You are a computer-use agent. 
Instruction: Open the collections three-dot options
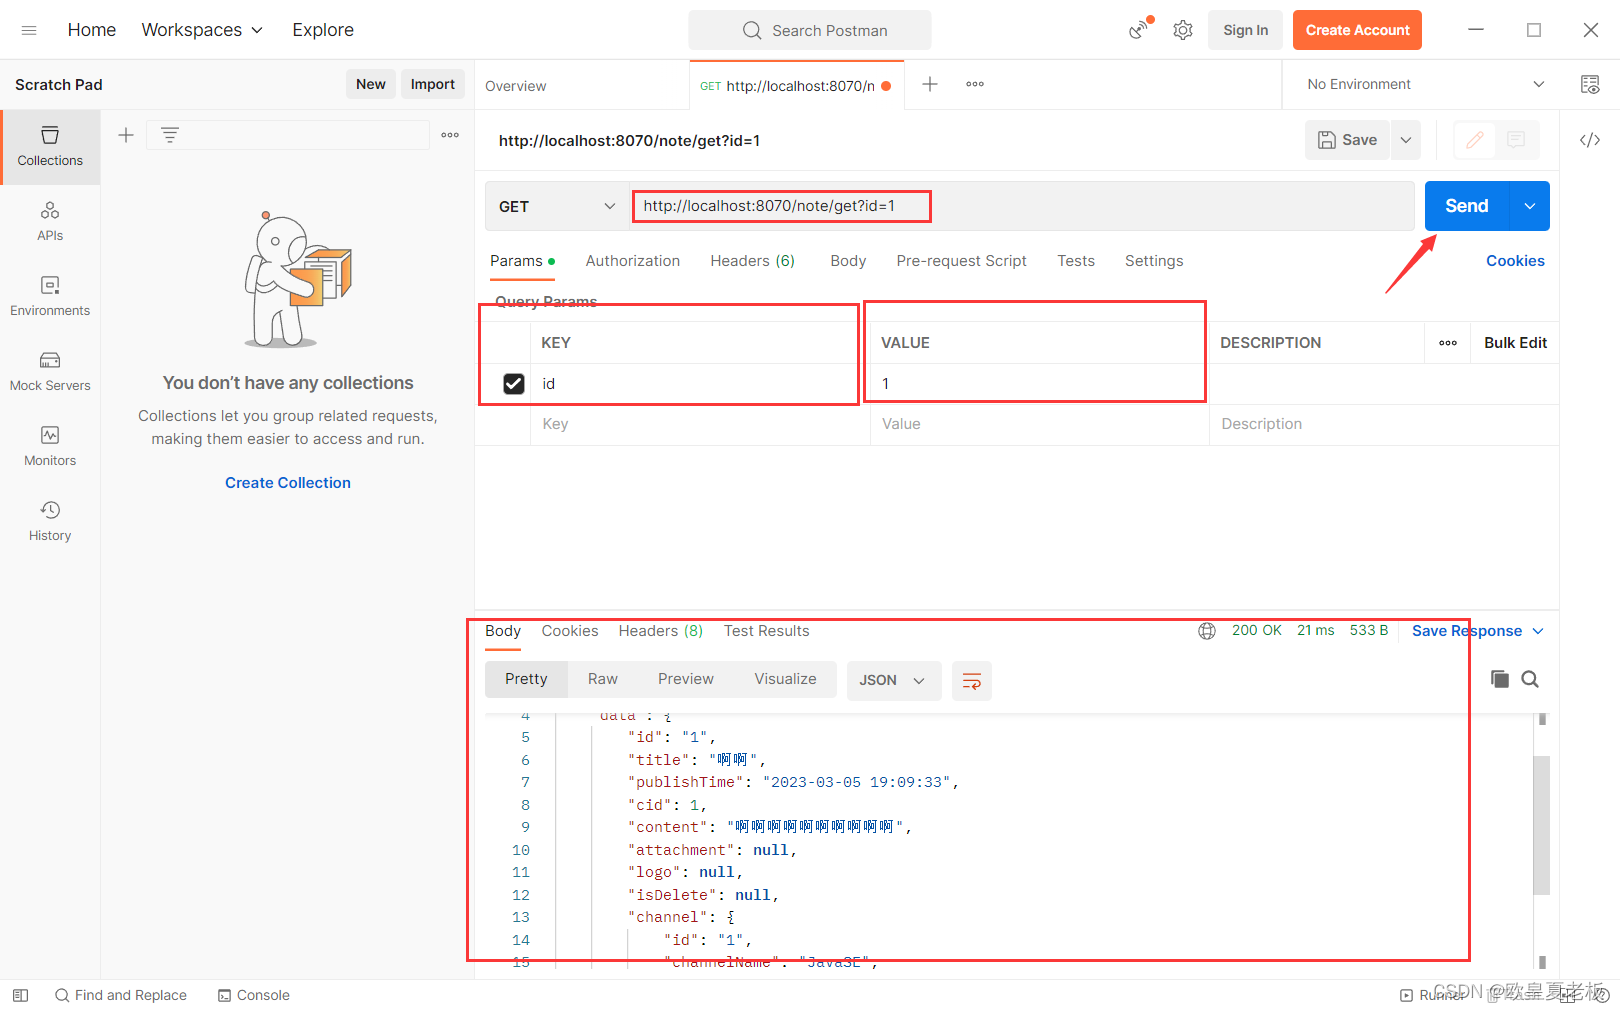(x=450, y=135)
